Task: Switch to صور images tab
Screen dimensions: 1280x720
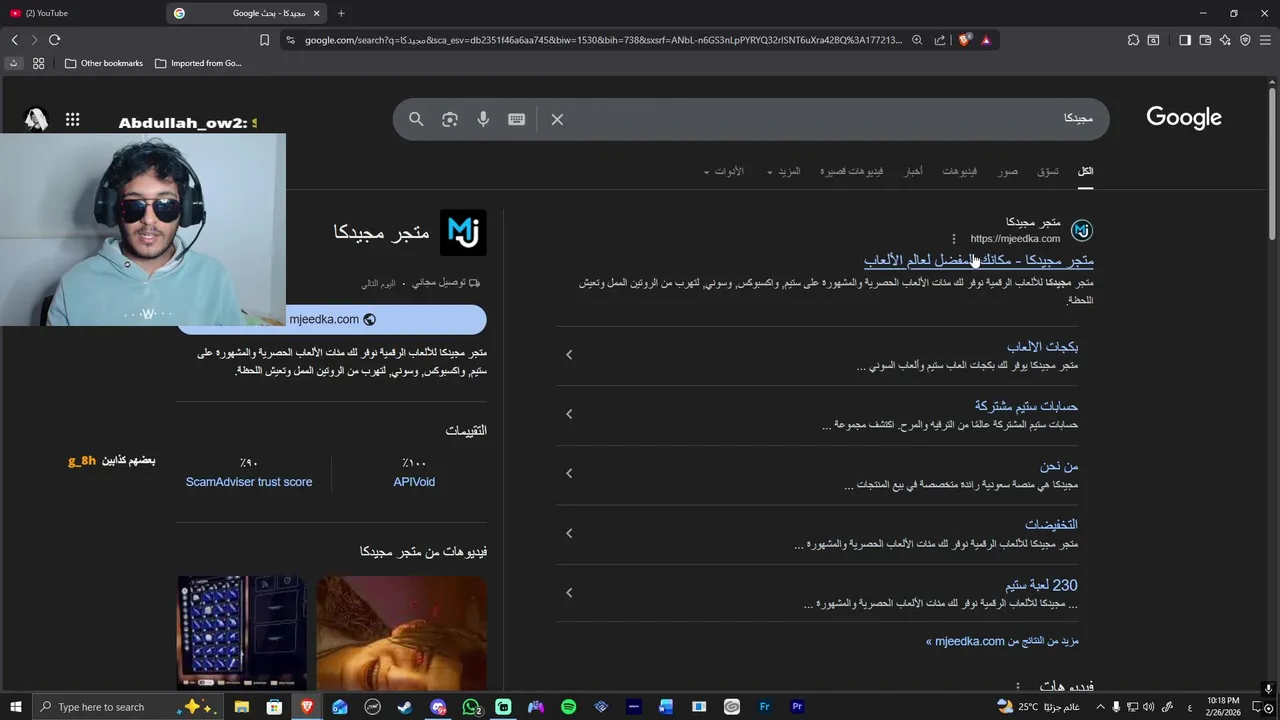Action: (x=1008, y=171)
